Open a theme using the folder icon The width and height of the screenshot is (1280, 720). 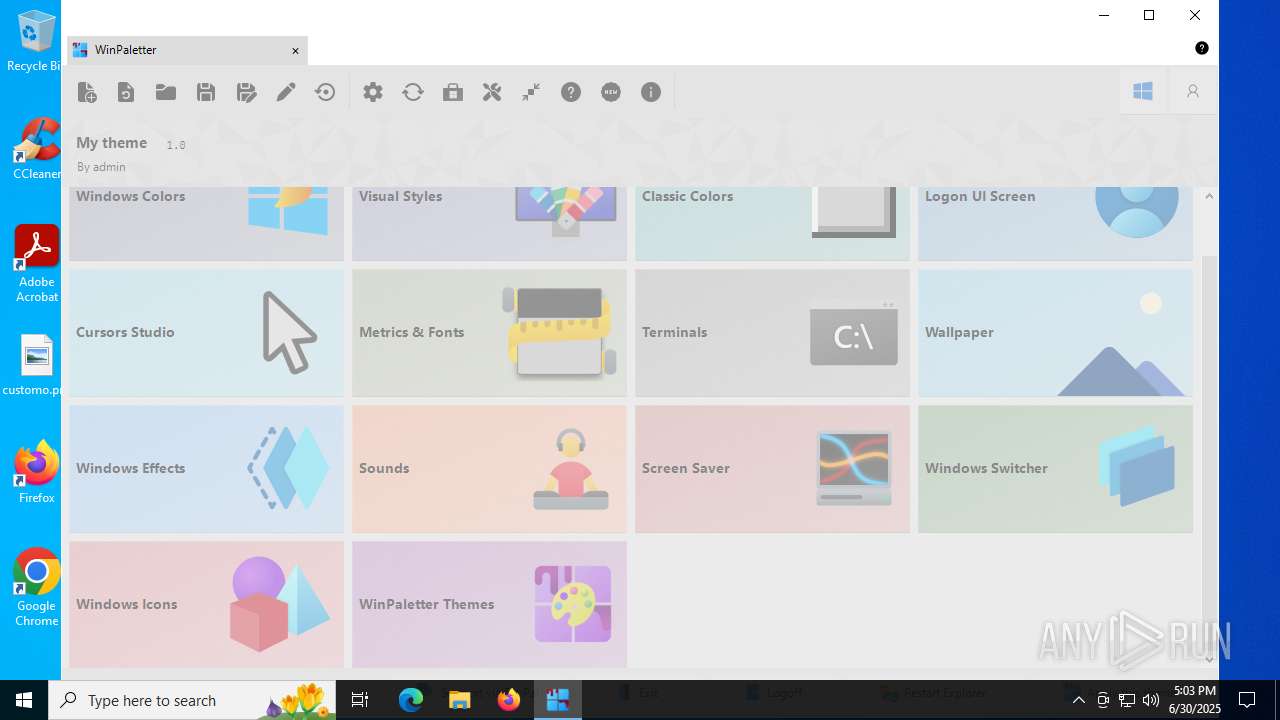166,92
